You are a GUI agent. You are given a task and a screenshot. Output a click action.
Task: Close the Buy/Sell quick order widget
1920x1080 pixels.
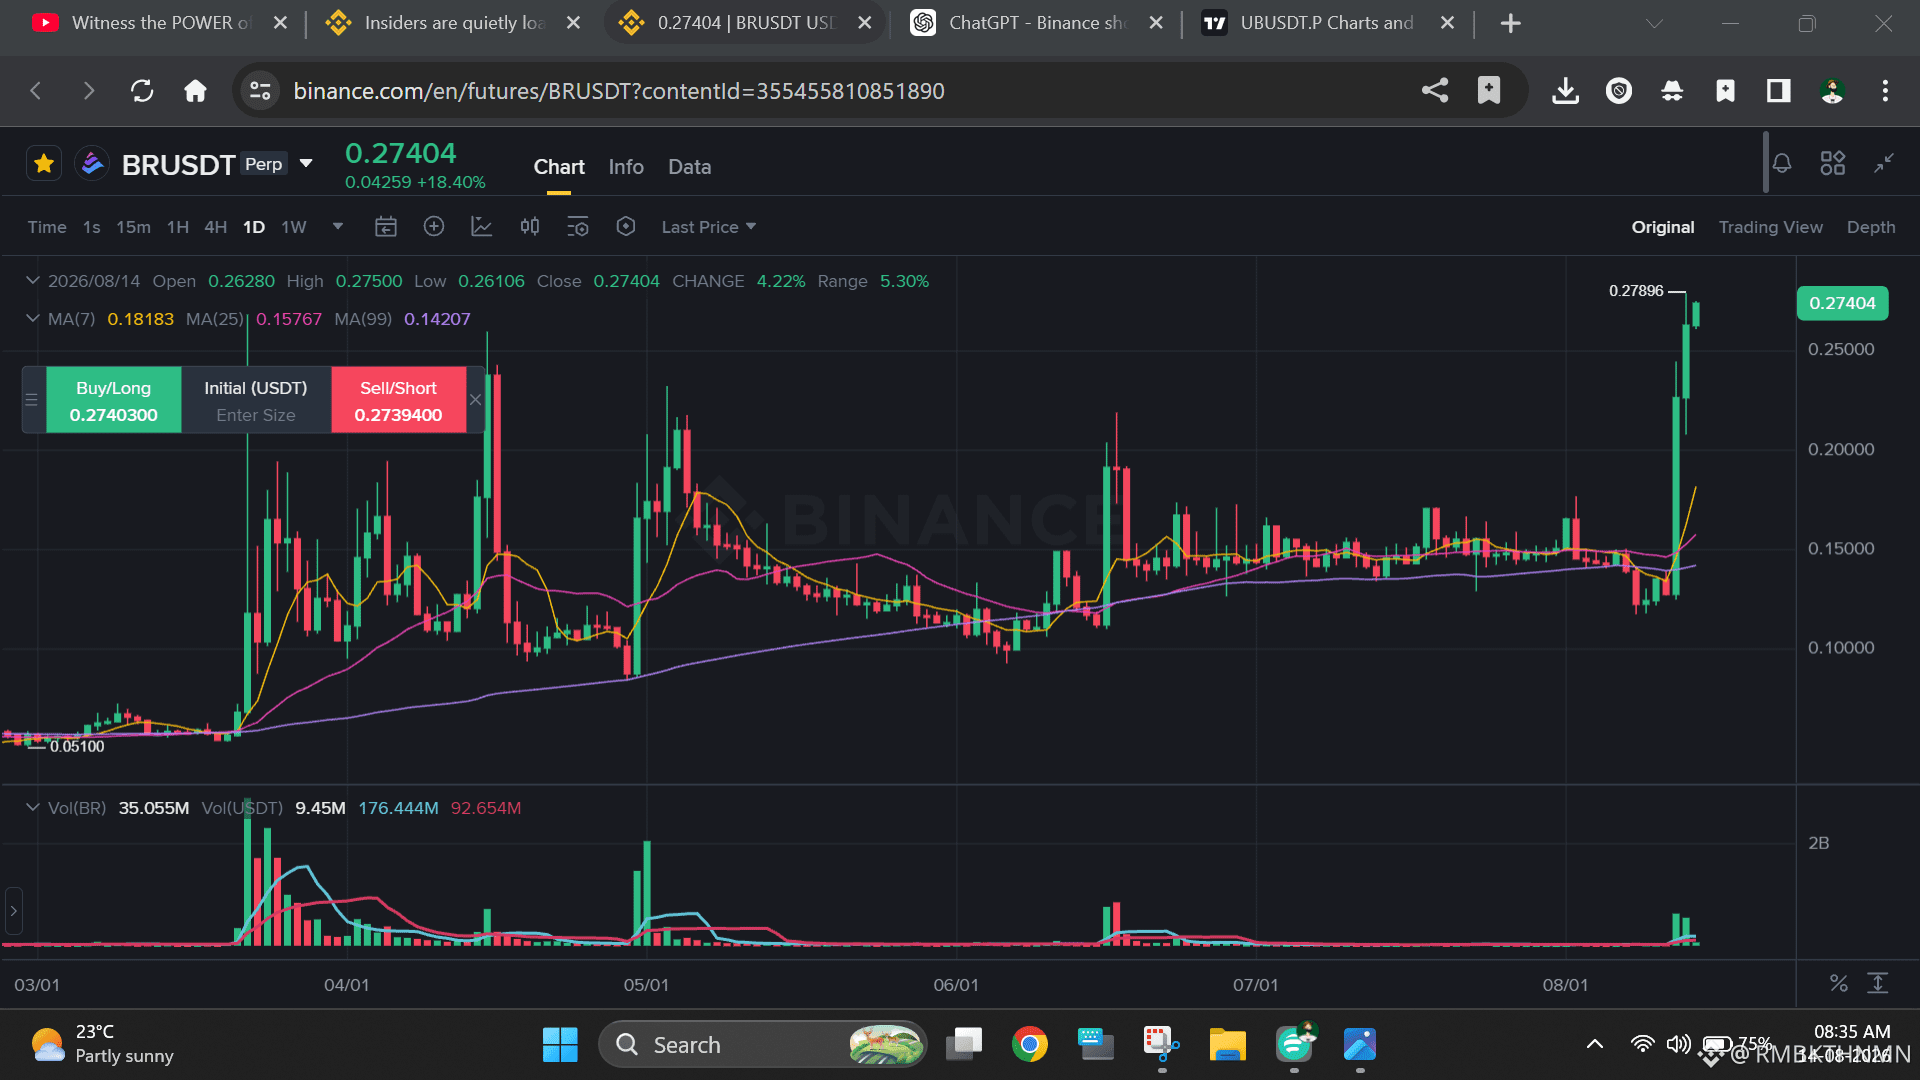[x=476, y=400]
